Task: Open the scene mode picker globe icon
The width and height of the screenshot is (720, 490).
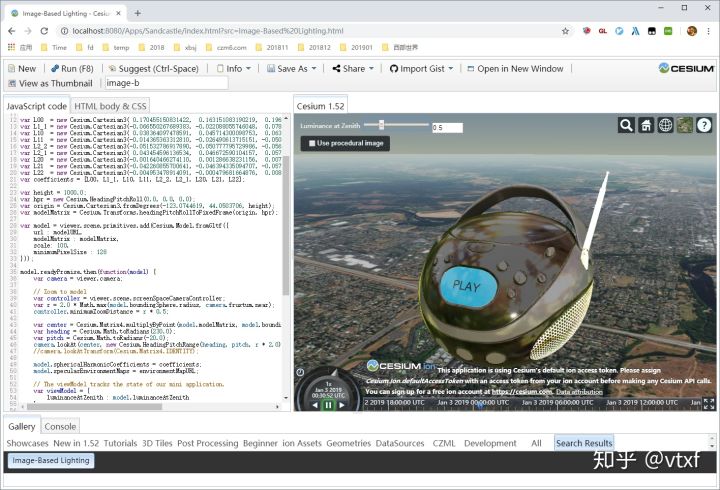Action: (665, 125)
